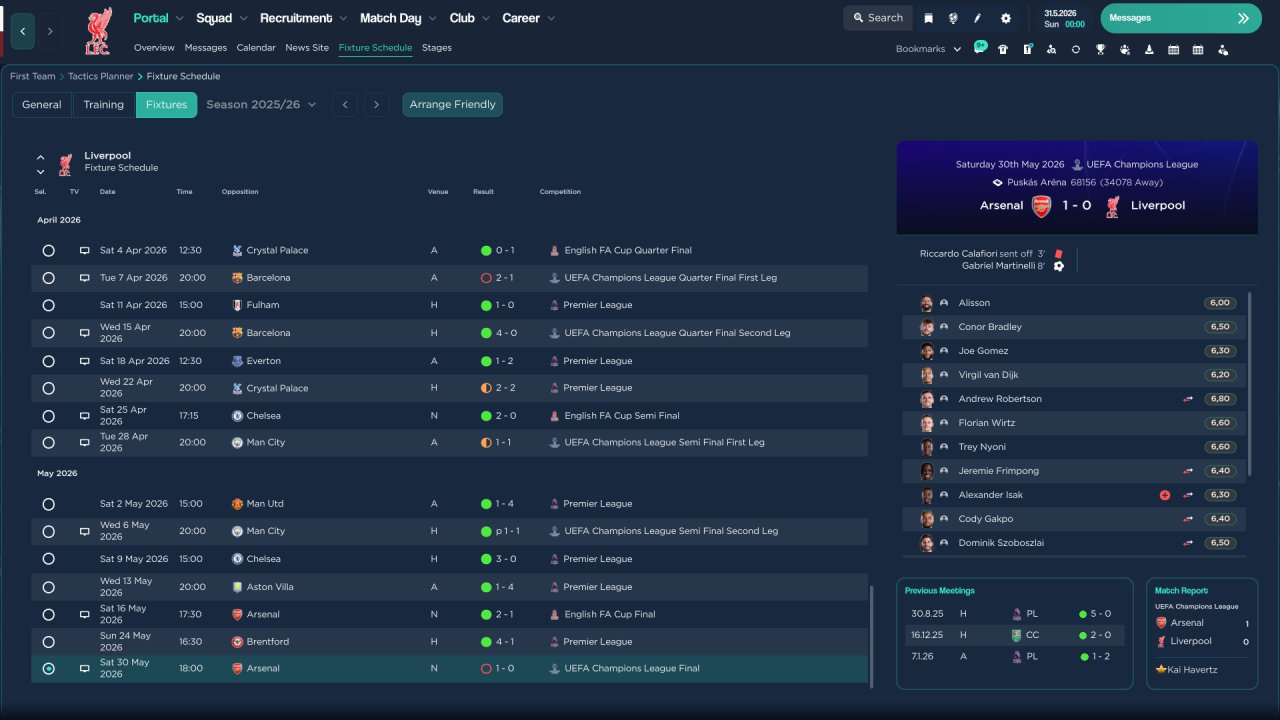Go back with the navigation back arrow
This screenshot has width=1280, height=720.
pyautogui.click(x=23, y=31)
